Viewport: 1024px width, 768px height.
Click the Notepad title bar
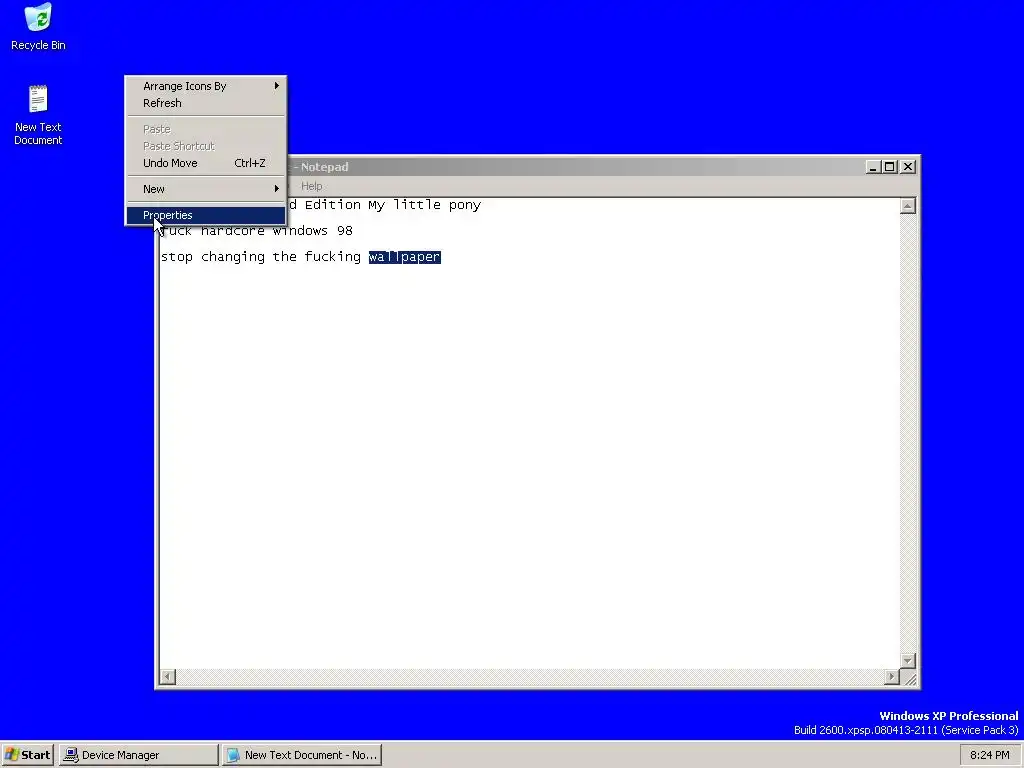click(x=537, y=167)
